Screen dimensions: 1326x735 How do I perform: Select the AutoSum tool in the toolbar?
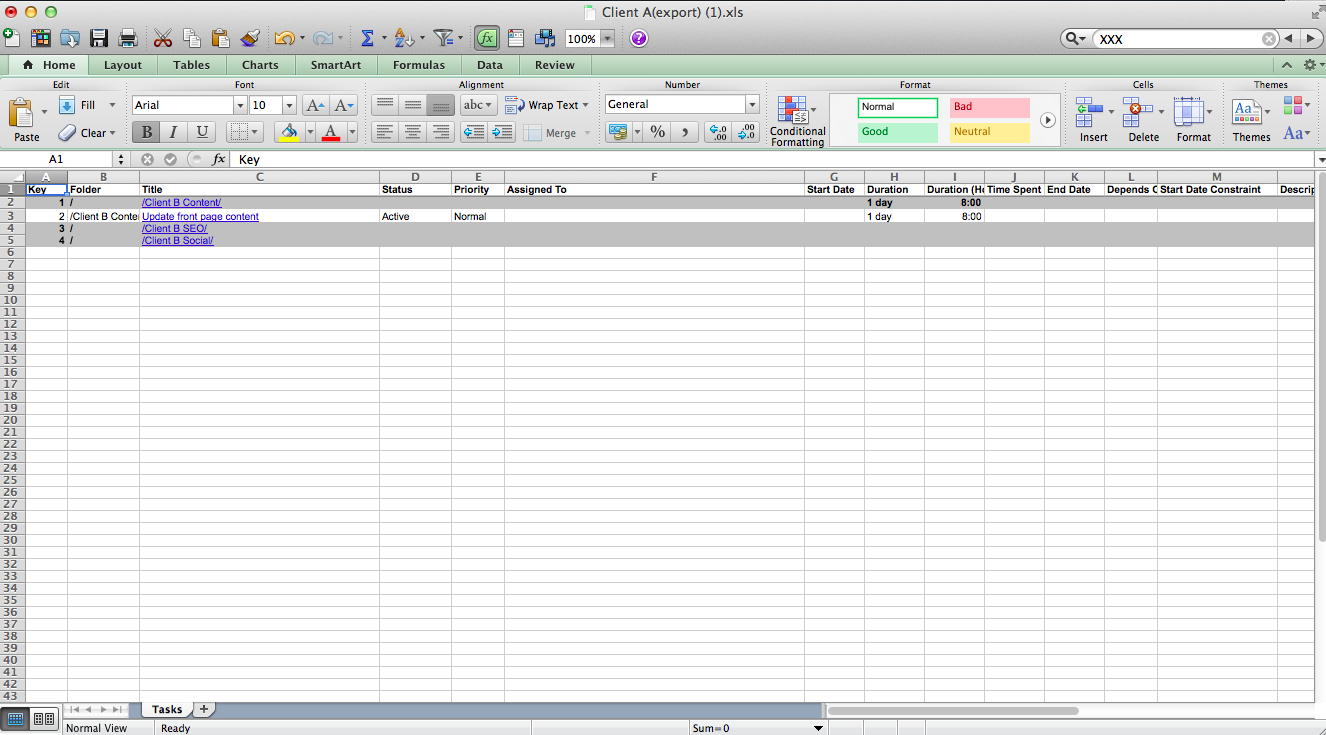[x=368, y=38]
